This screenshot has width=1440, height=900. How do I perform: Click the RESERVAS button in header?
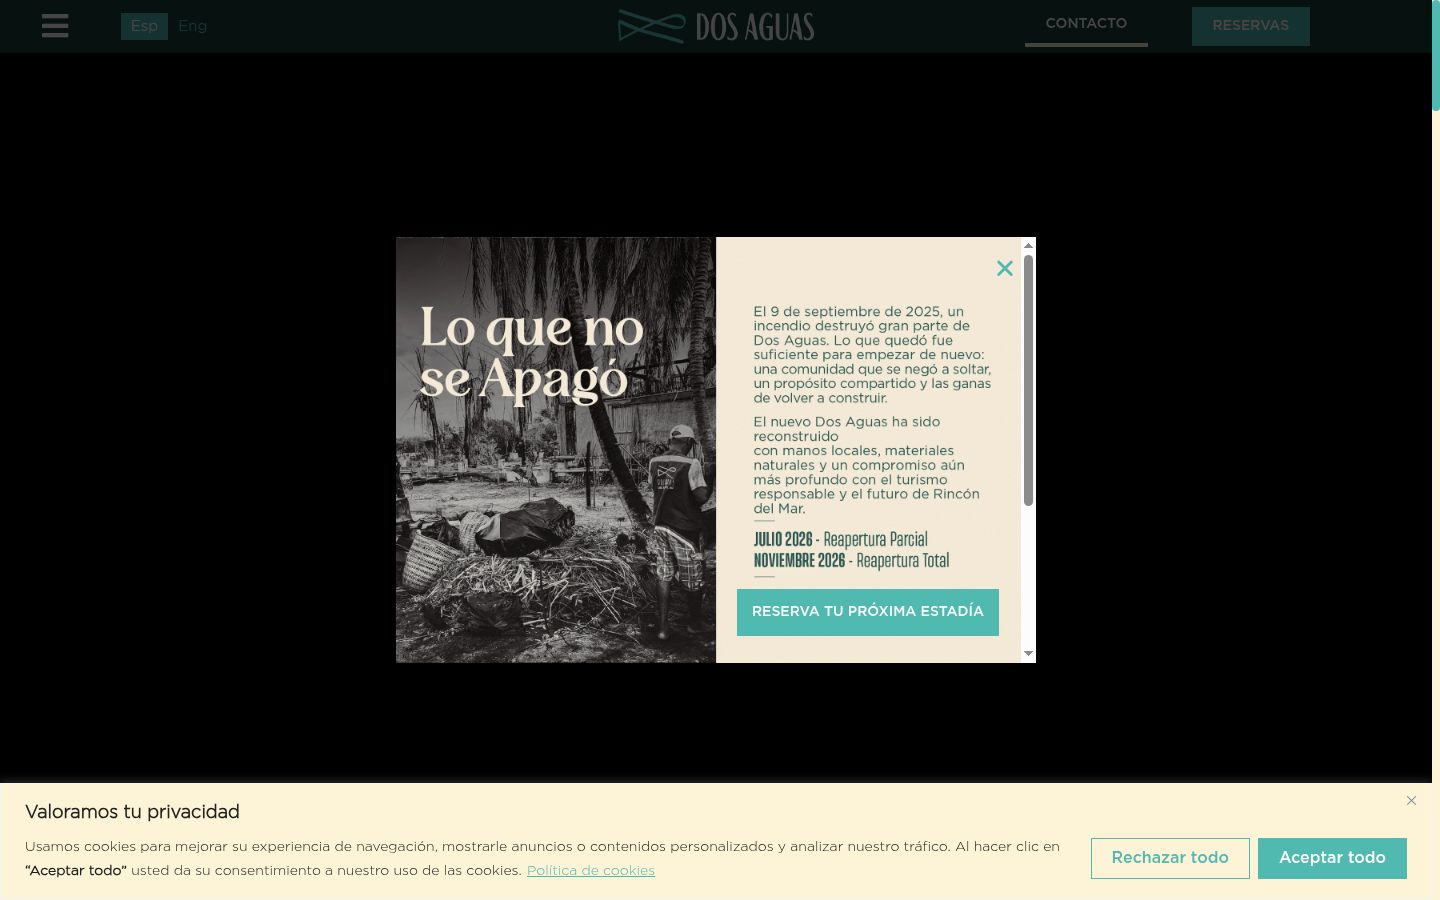[x=1250, y=26]
